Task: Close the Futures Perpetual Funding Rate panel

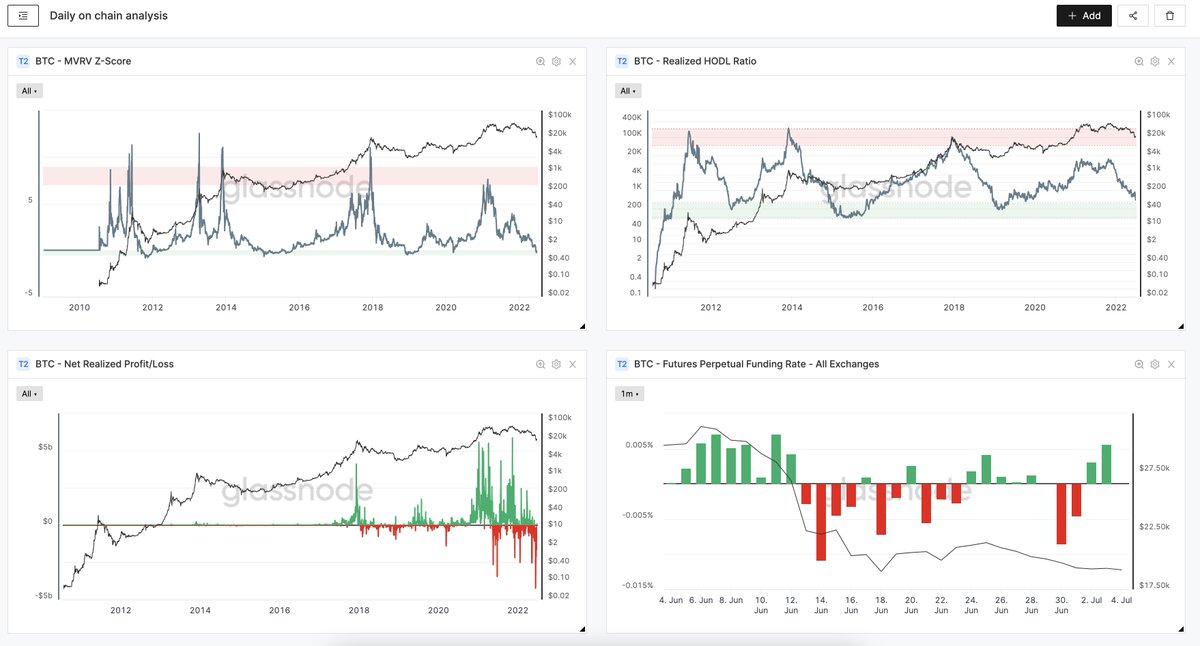Action: 1170,364
